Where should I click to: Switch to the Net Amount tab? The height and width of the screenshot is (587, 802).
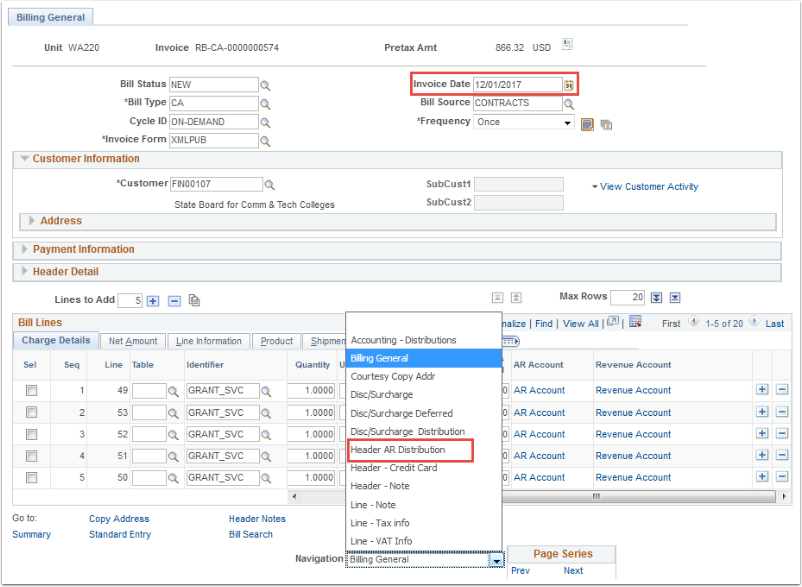pos(133,341)
